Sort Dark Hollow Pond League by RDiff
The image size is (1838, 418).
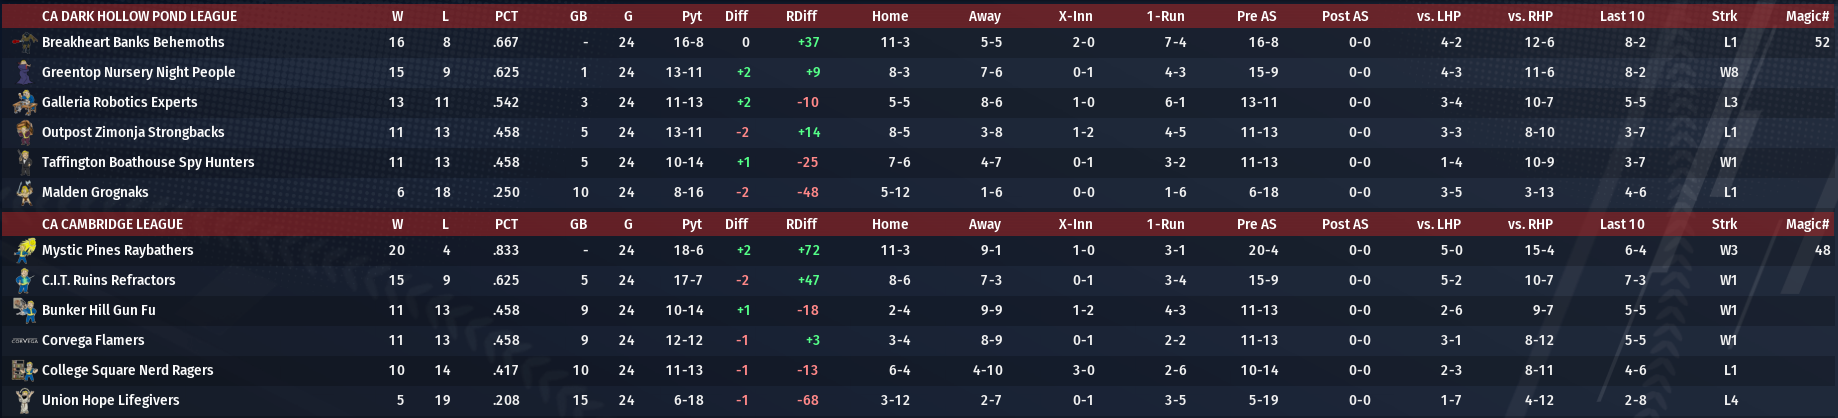801,16
